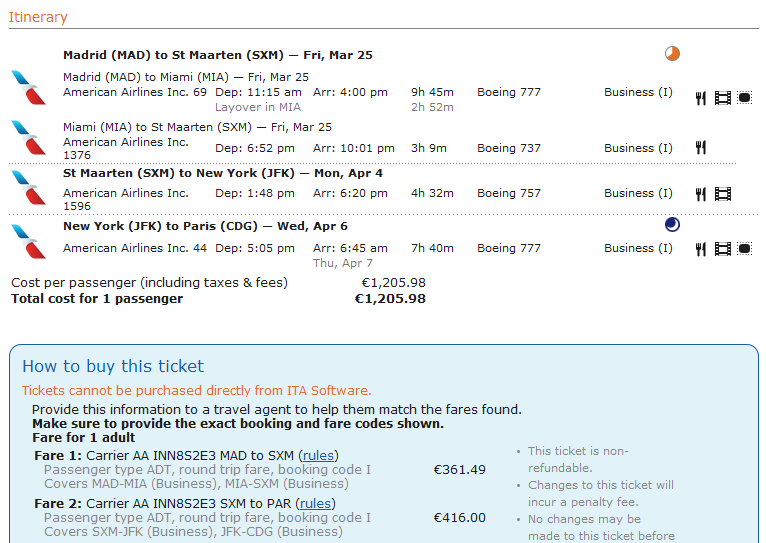Click the meal icon for flight 44

701,249
